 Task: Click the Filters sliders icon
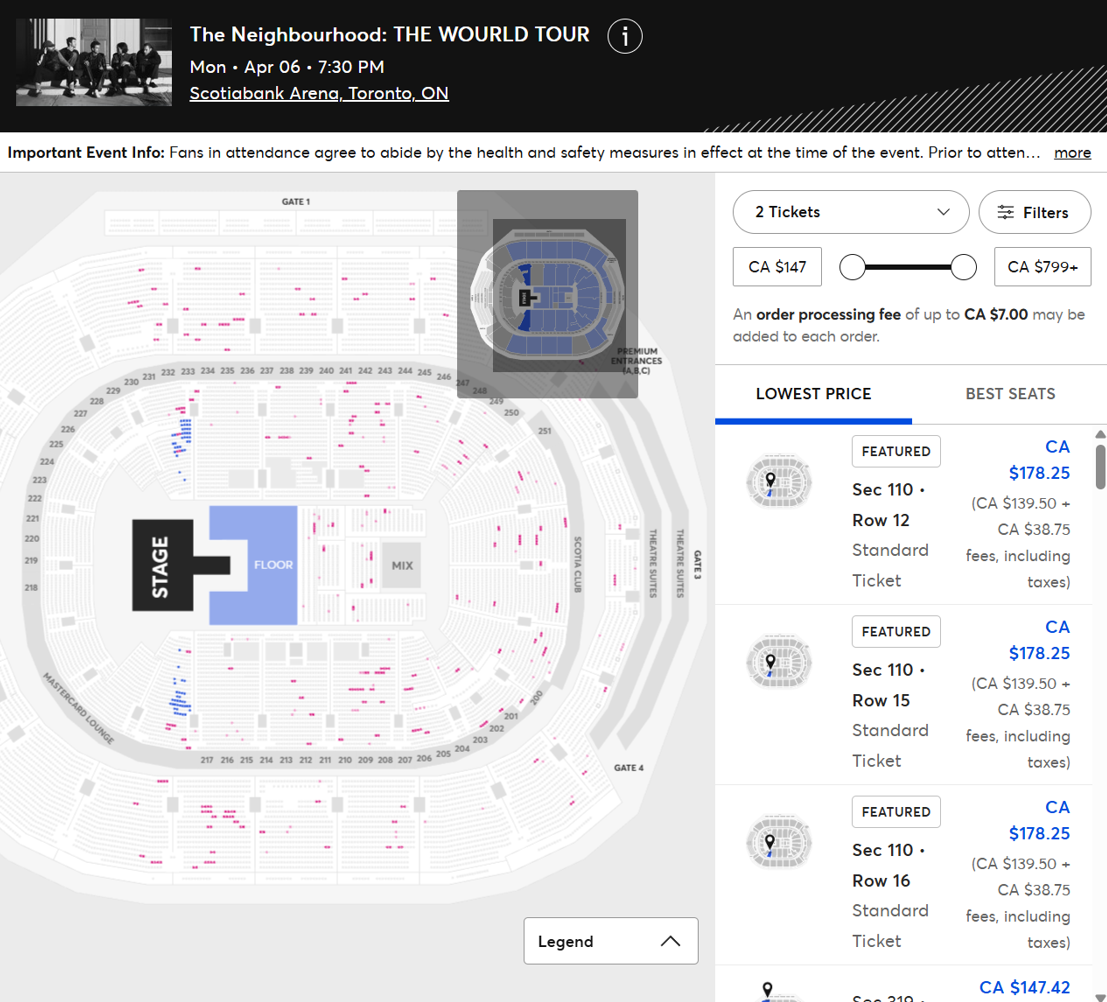[1005, 212]
